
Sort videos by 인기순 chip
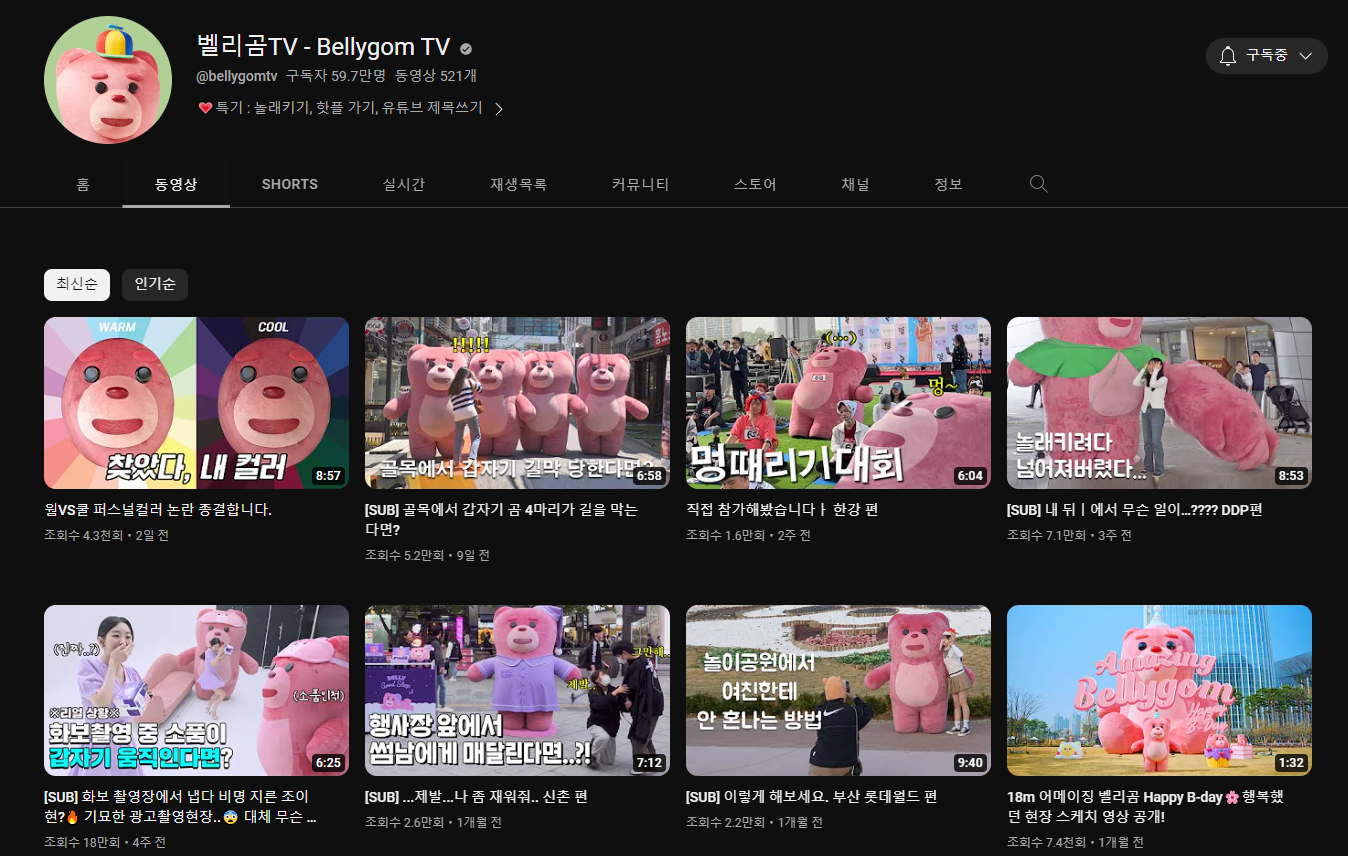(x=155, y=284)
